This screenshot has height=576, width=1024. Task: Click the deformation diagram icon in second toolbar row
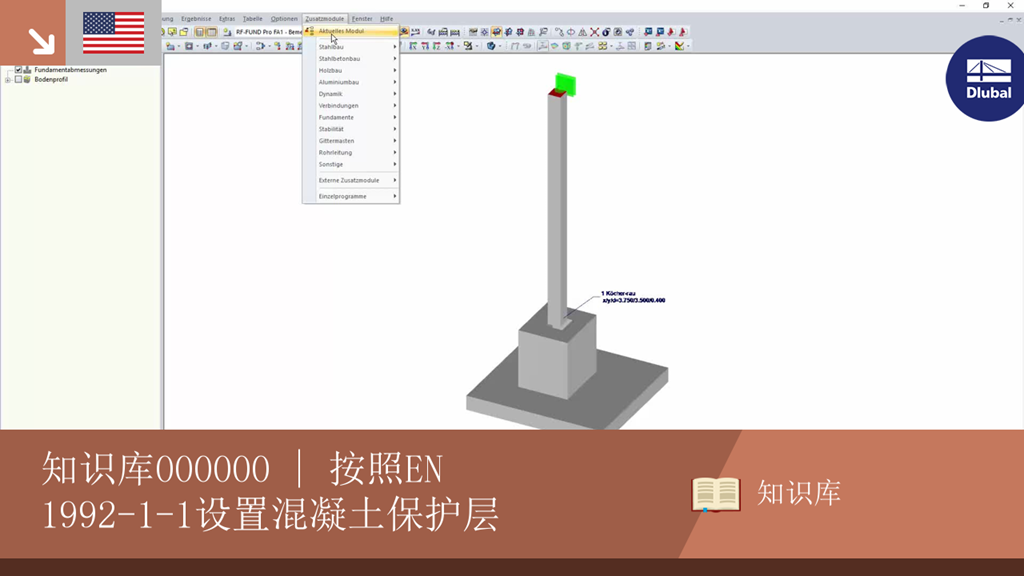point(542,46)
